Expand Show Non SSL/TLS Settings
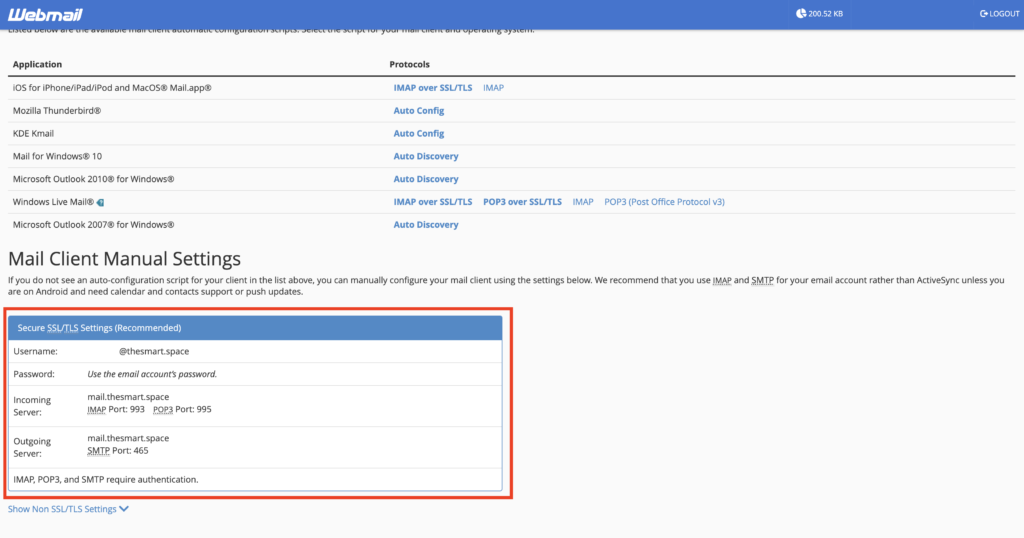The image size is (1024, 538). (x=68, y=509)
